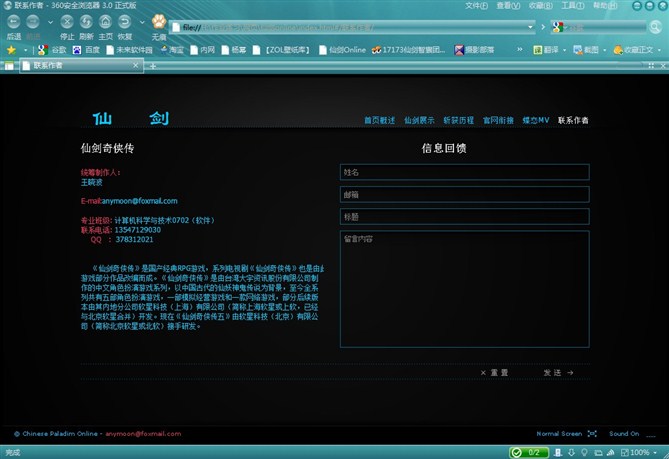Open the 蝶恋MV navigation link
669x459 pixels.
pos(536,120)
